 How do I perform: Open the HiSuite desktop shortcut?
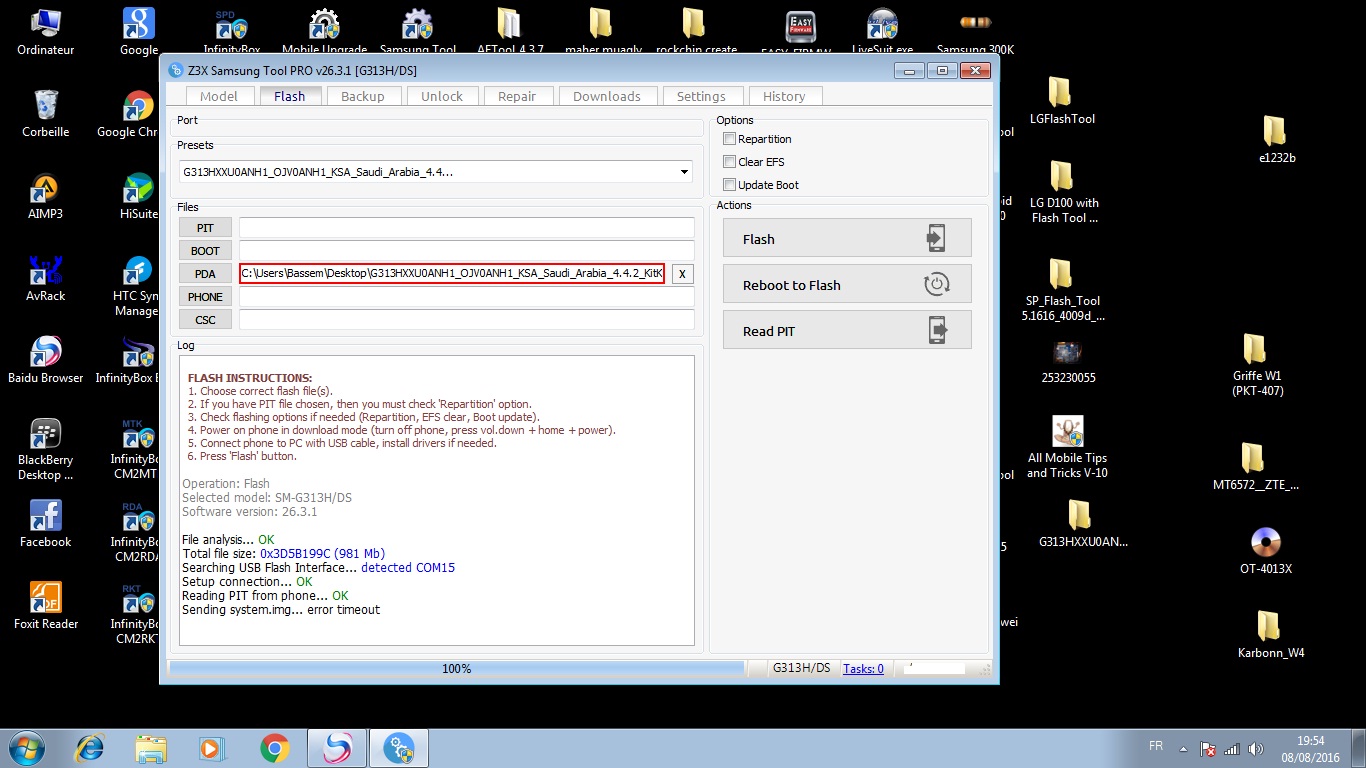(138, 196)
